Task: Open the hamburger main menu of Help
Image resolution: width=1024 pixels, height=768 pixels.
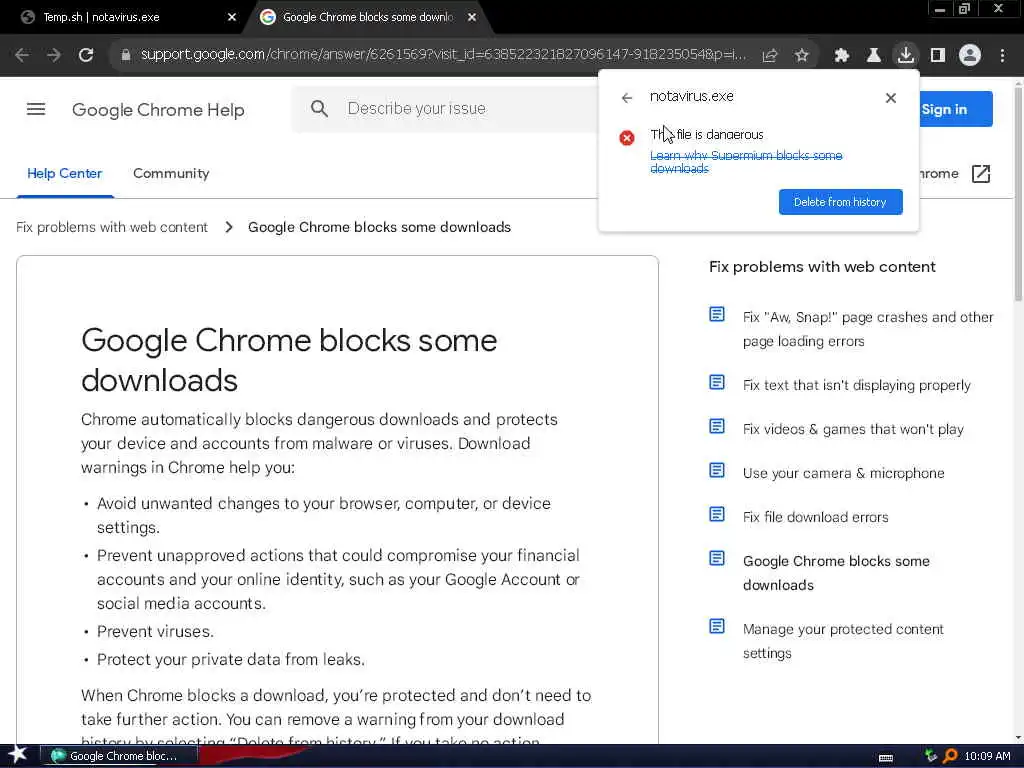Action: click(x=36, y=109)
